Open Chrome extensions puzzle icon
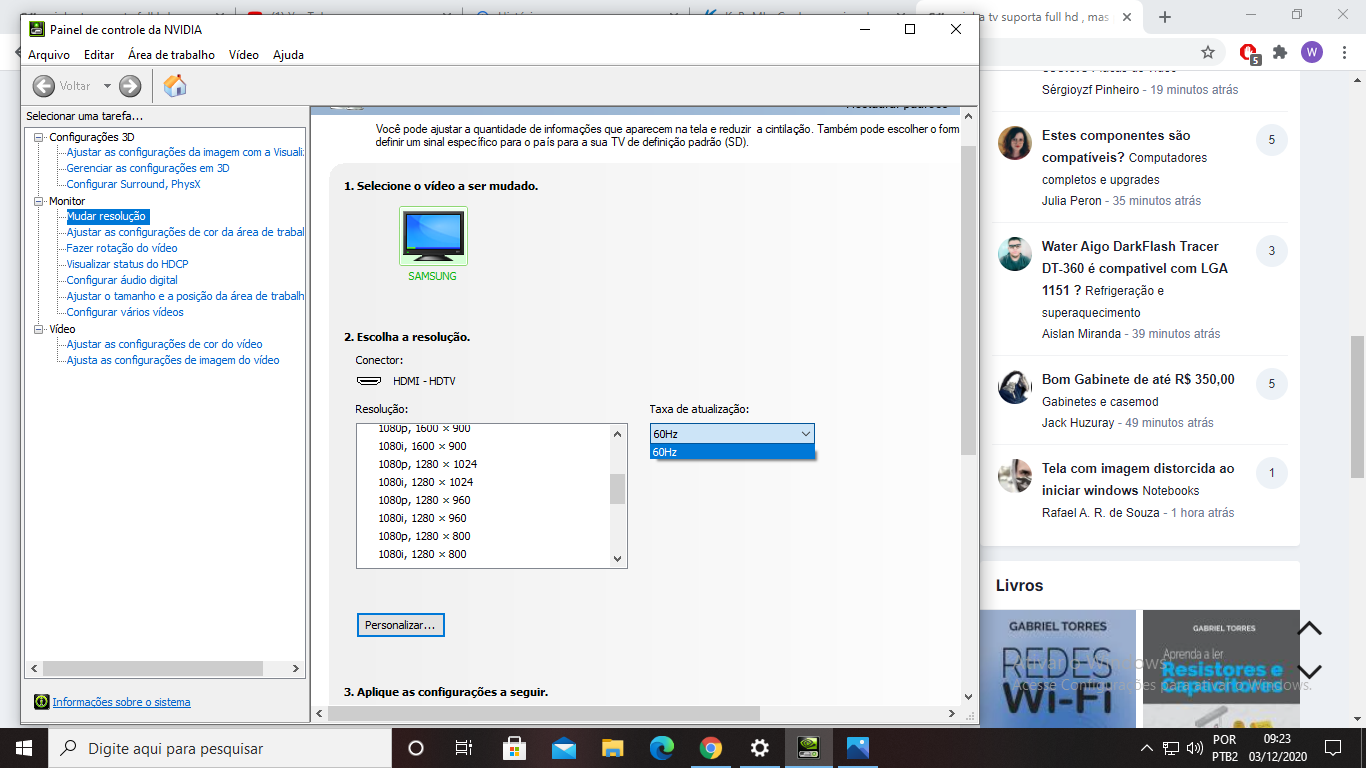Image resolution: width=1370 pixels, height=770 pixels. click(1280, 52)
